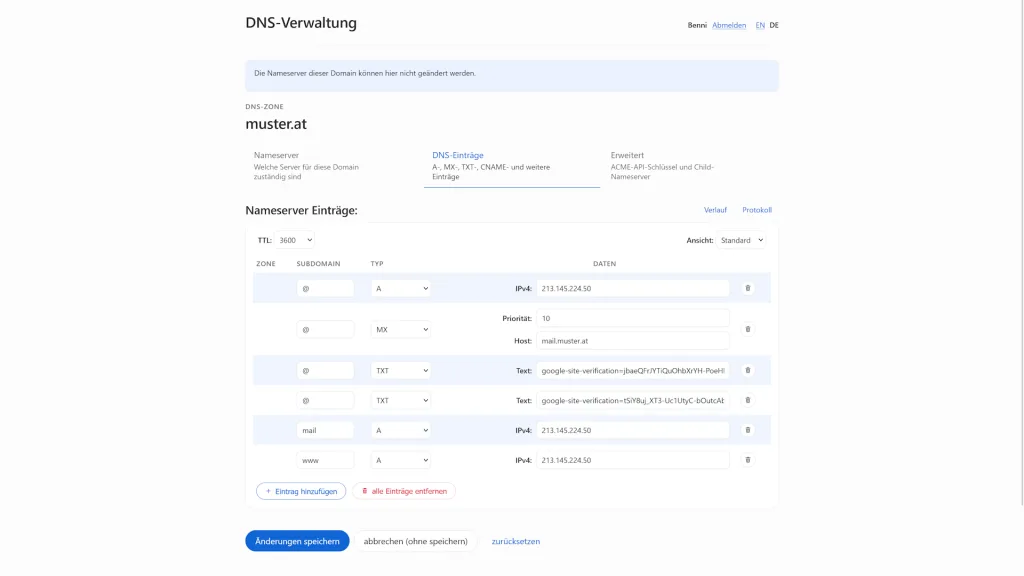This screenshot has width=1024, height=576.
Task: Focus subdomain field of the MX record
Action: tap(325, 329)
